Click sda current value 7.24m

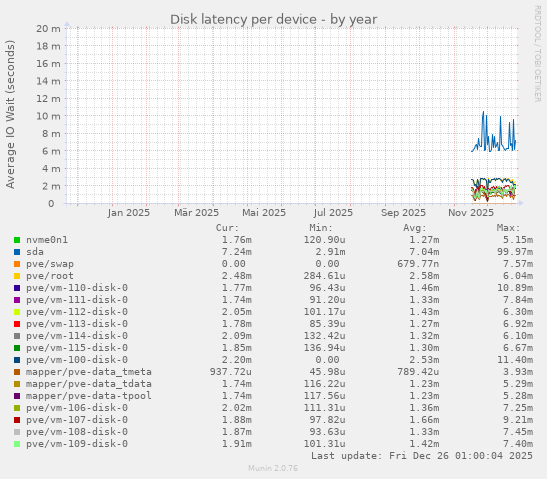(x=237, y=252)
